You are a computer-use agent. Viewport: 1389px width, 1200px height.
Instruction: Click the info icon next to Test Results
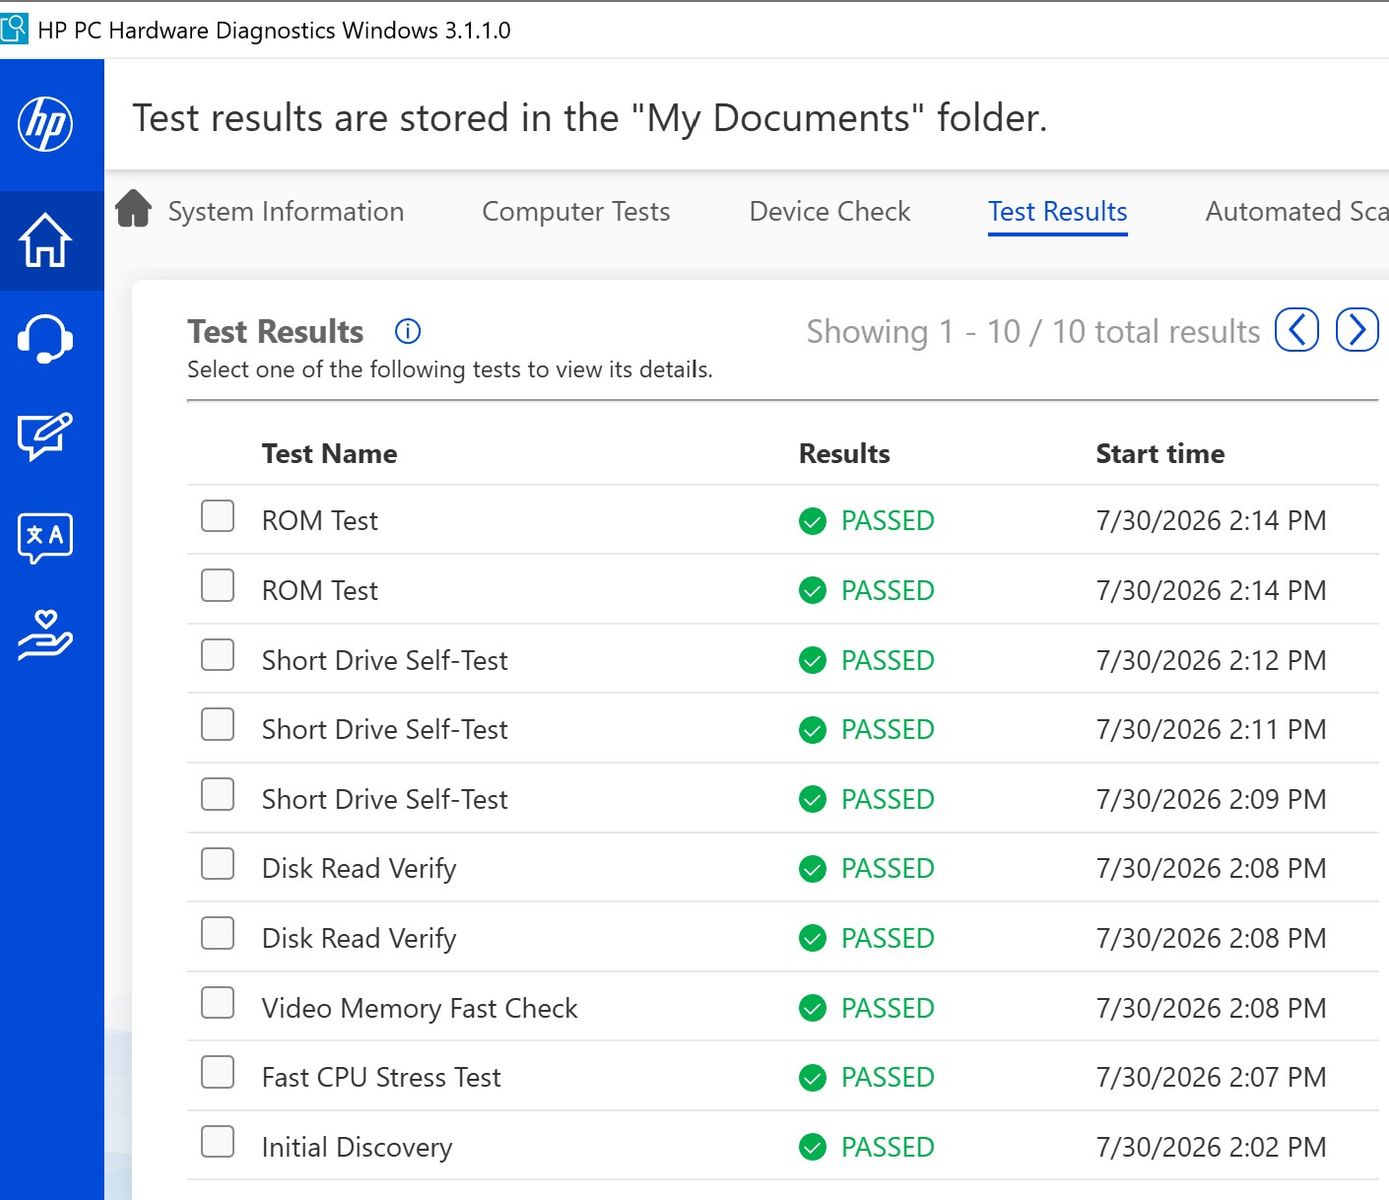[x=408, y=331]
